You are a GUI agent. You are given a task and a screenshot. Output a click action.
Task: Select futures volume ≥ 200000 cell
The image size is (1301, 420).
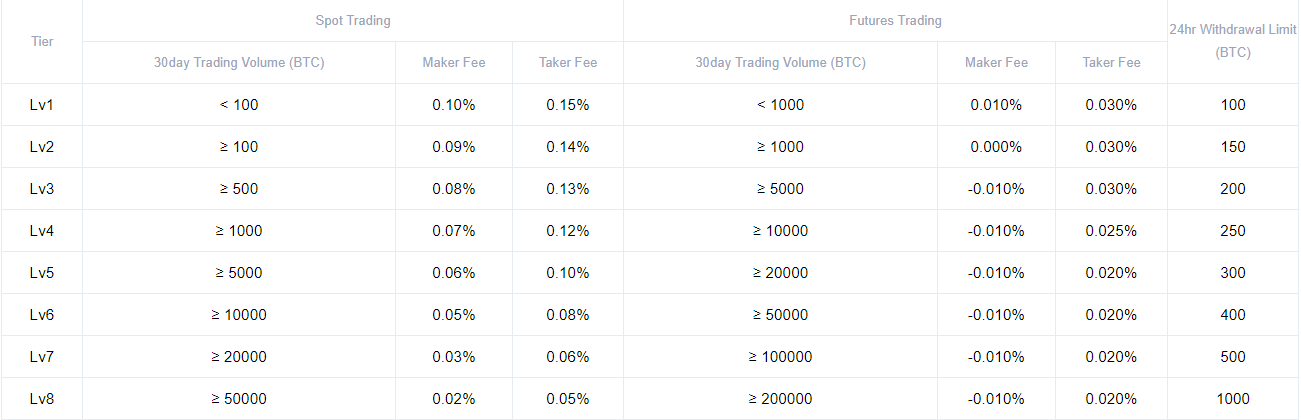pos(781,399)
